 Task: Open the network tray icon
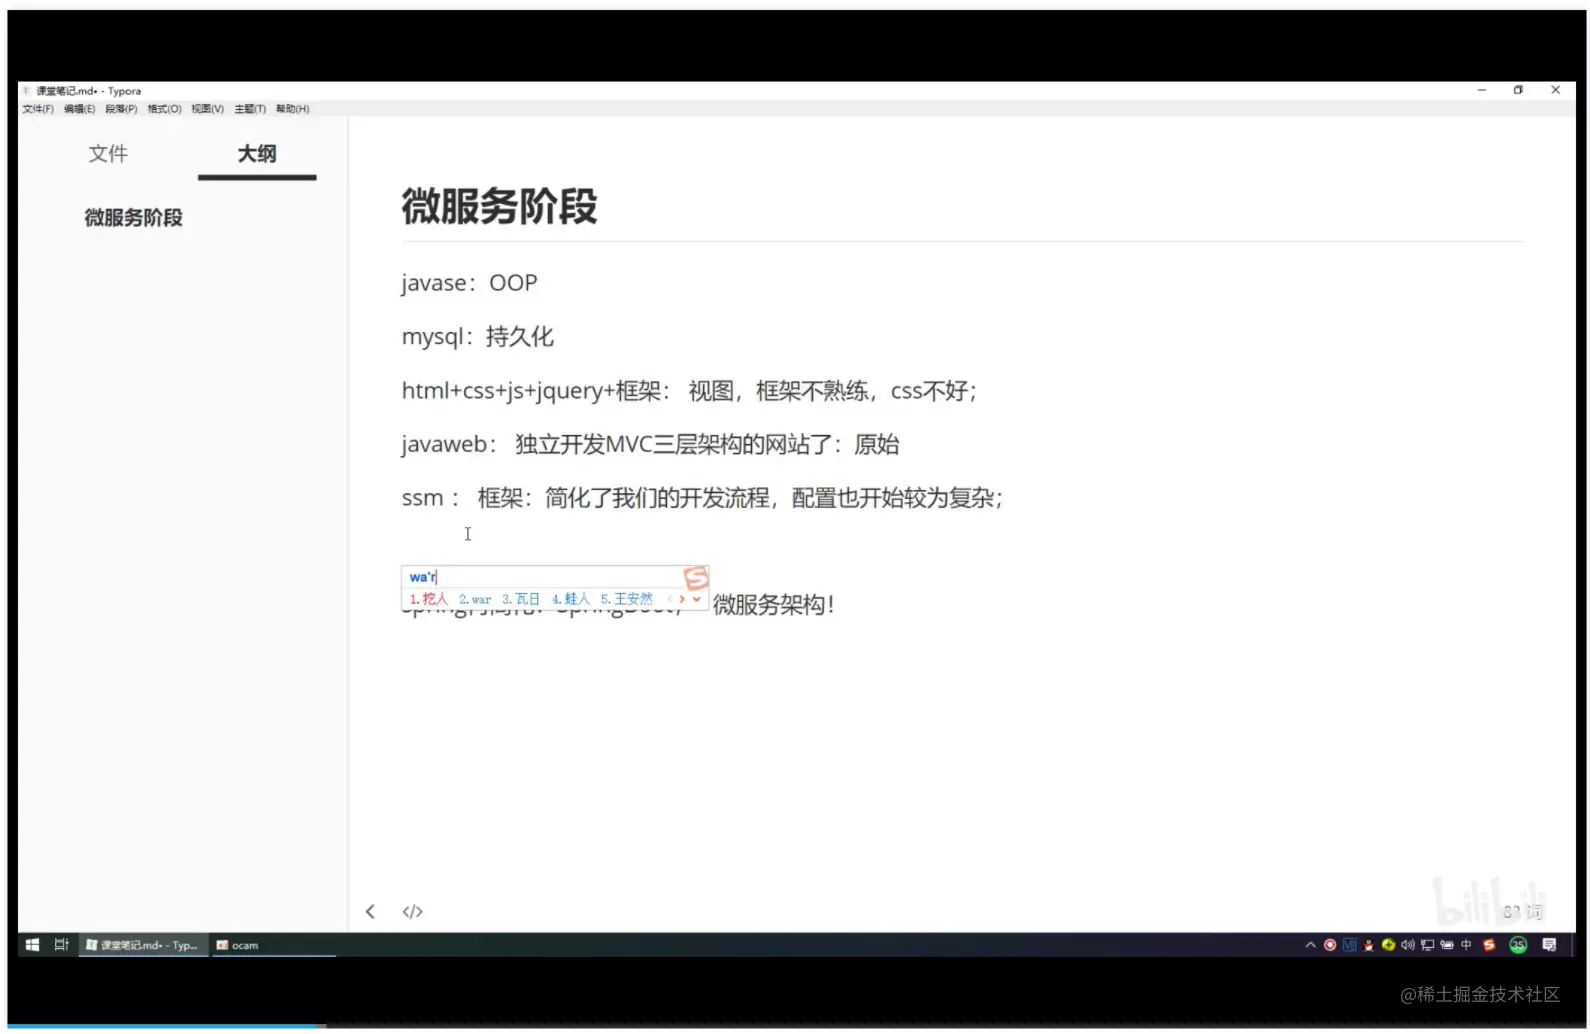(x=1427, y=945)
